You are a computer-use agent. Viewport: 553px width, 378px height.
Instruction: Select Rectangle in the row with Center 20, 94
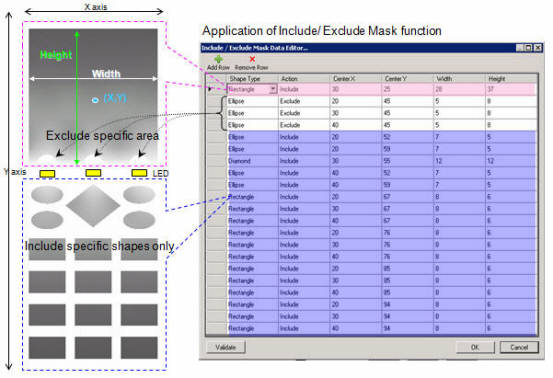click(x=253, y=305)
